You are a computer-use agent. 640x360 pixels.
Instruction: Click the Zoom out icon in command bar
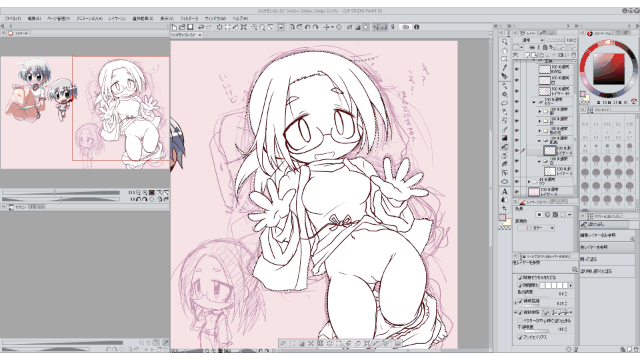click(x=262, y=27)
